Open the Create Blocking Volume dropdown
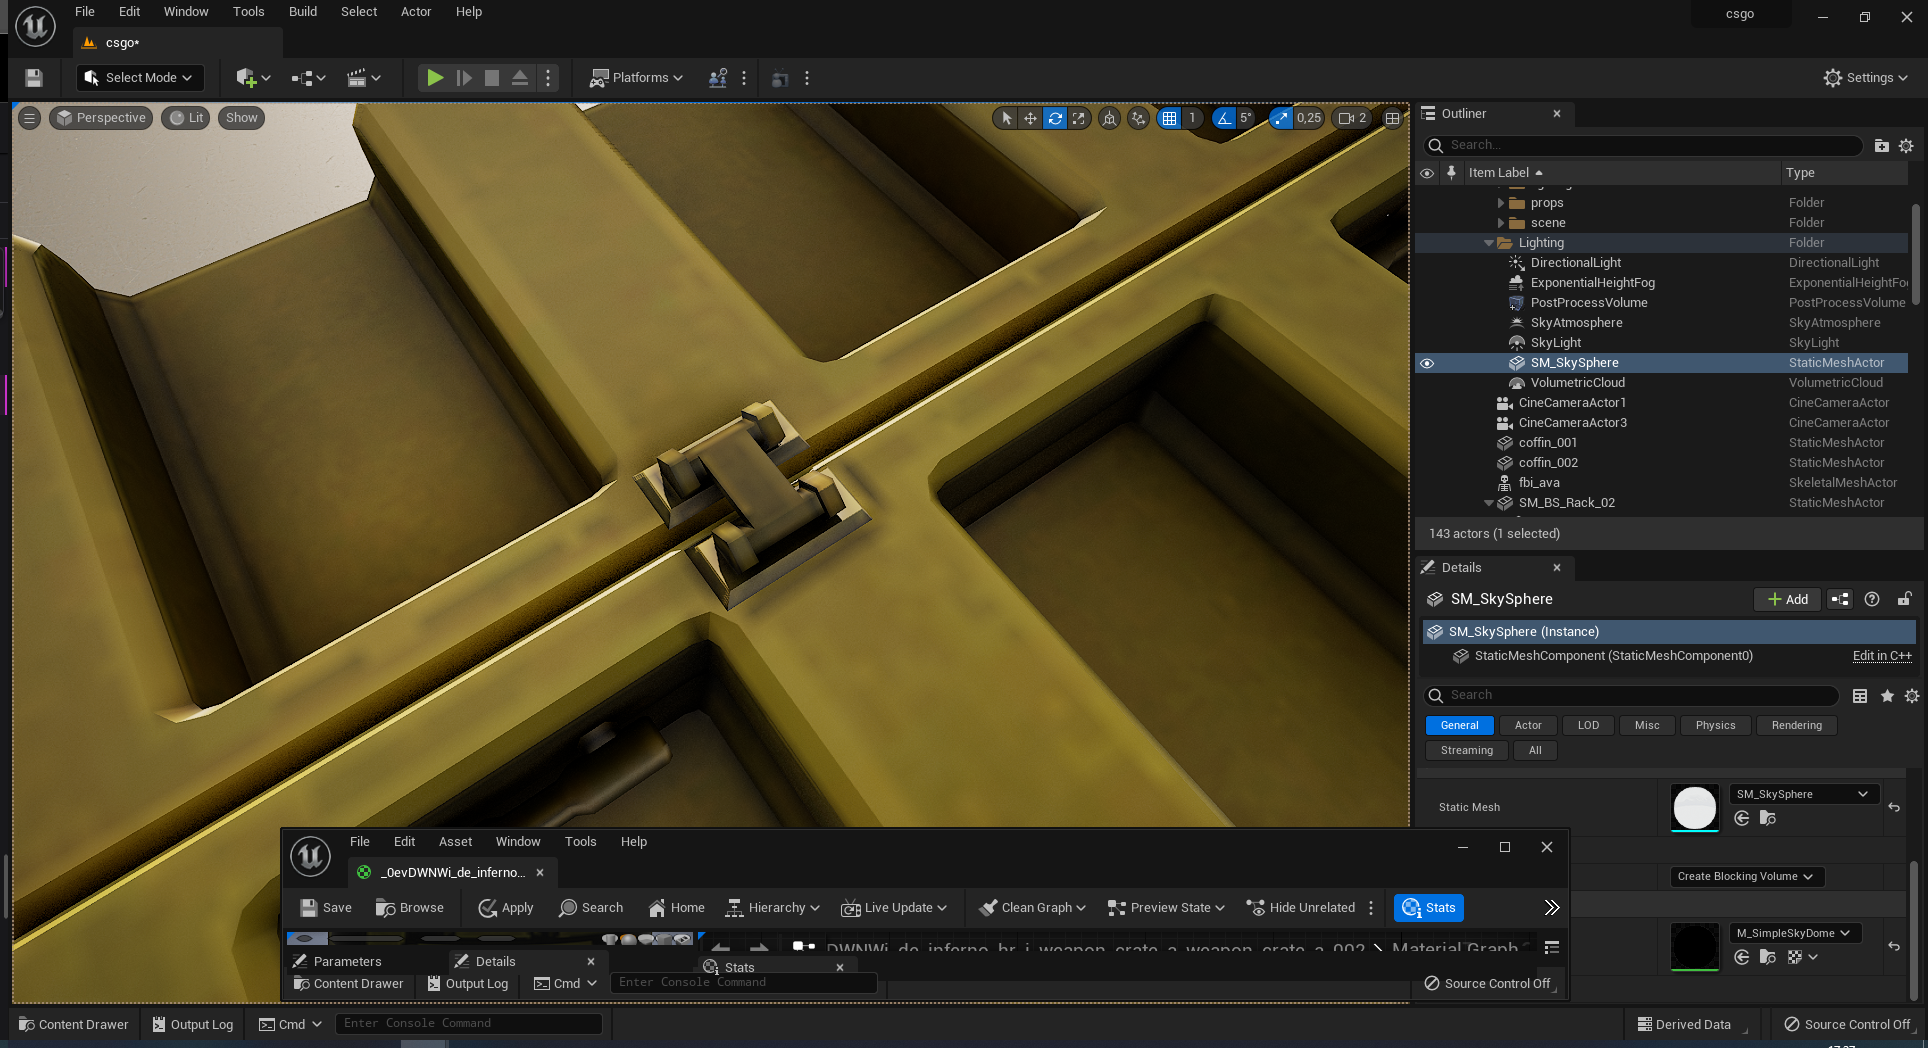This screenshot has width=1928, height=1048. 1746,877
